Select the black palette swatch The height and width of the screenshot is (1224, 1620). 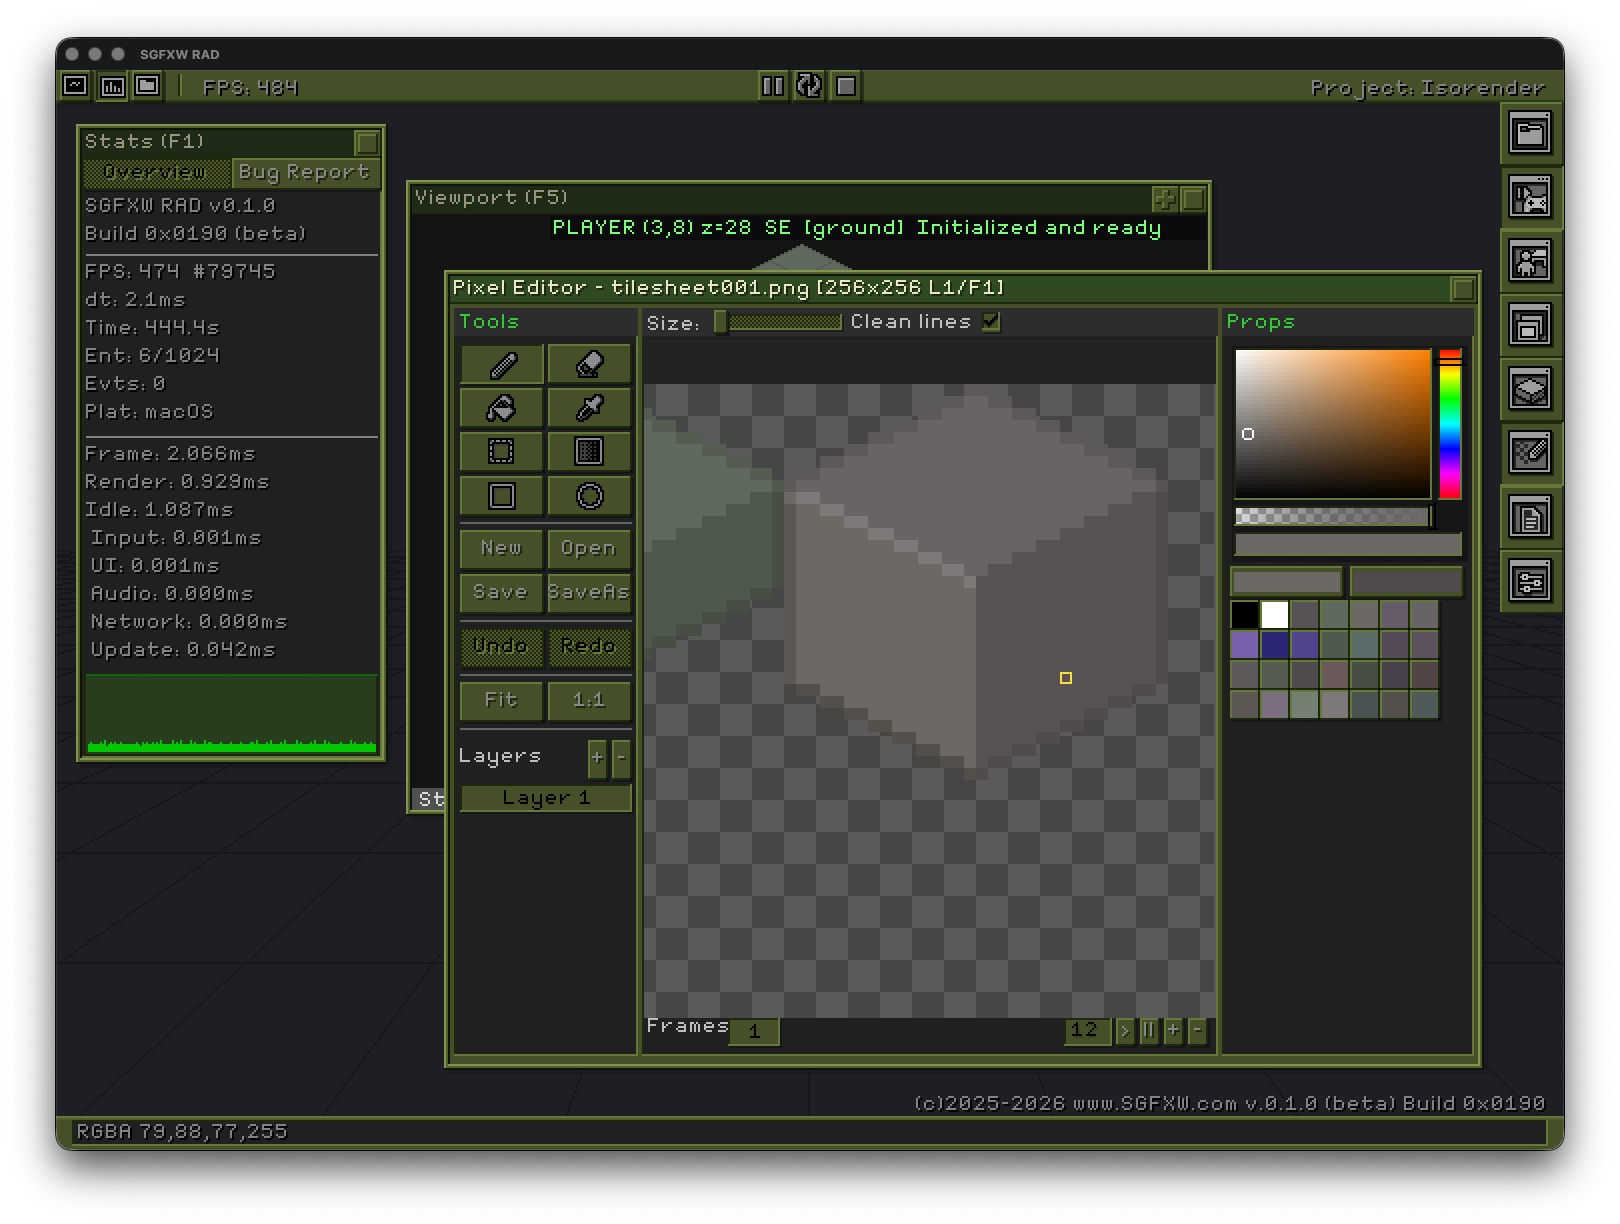[x=1245, y=614]
